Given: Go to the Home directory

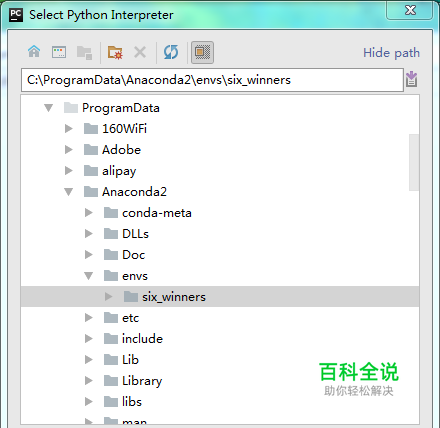Looking at the screenshot, I should click(x=34, y=52).
